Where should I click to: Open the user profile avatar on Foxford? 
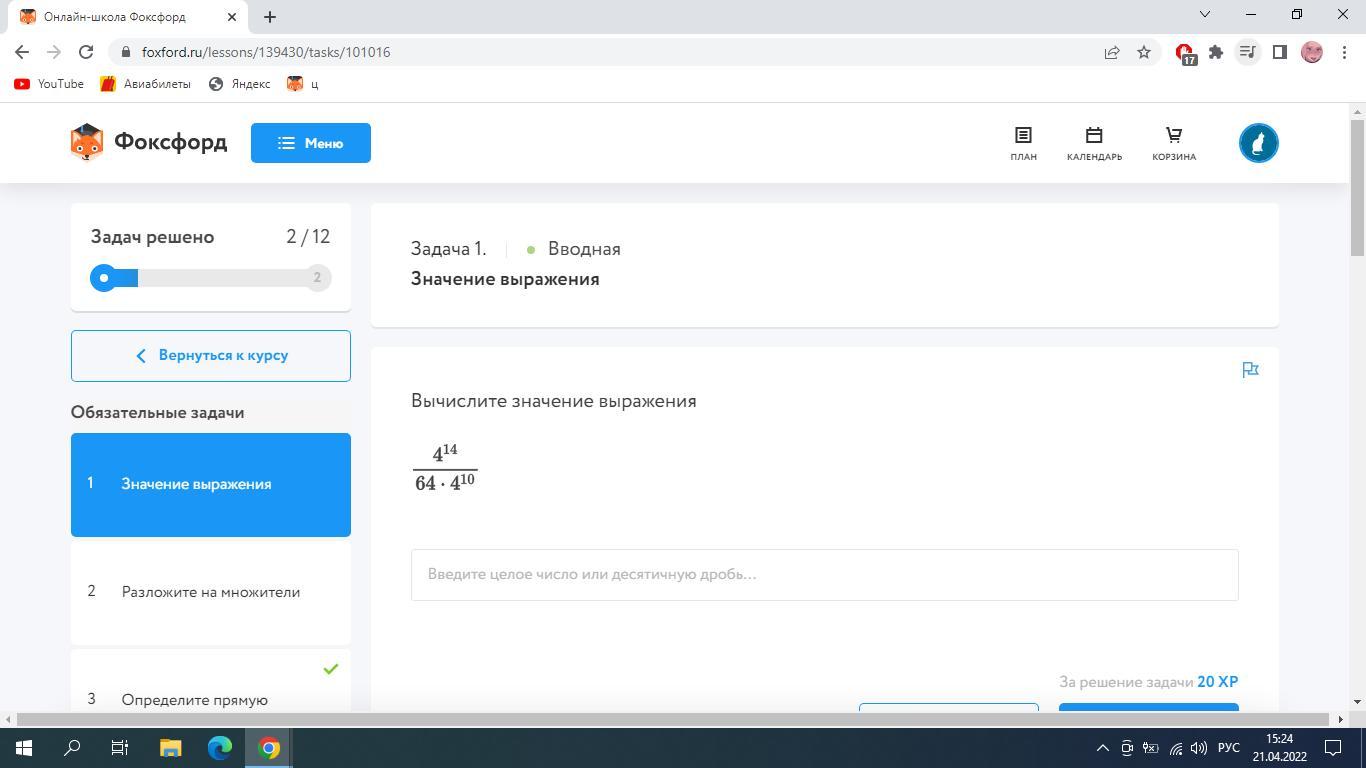point(1259,143)
